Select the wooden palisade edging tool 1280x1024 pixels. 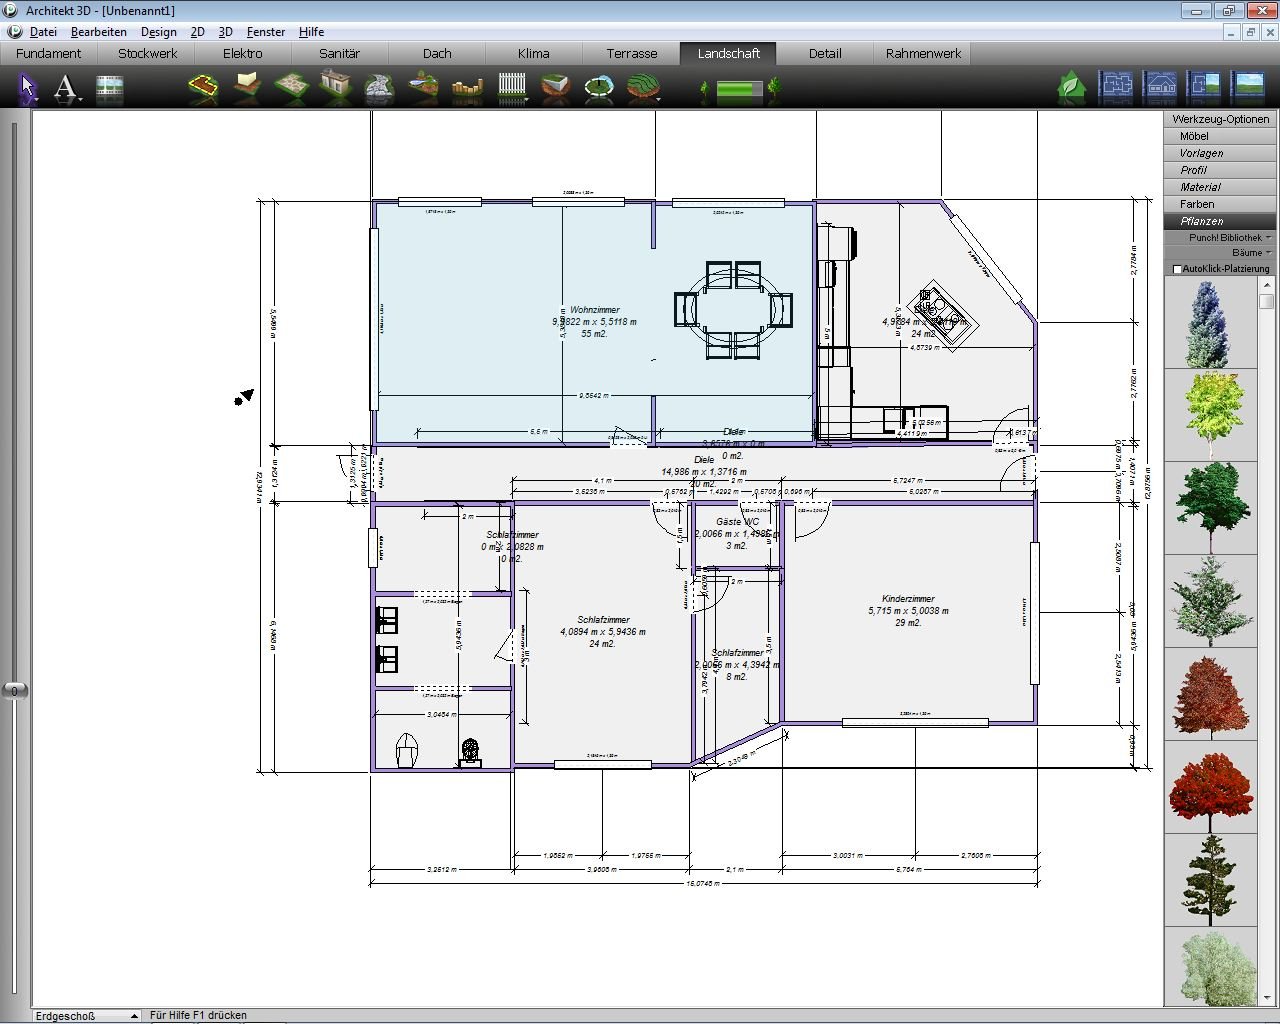pyautogui.click(x=467, y=89)
